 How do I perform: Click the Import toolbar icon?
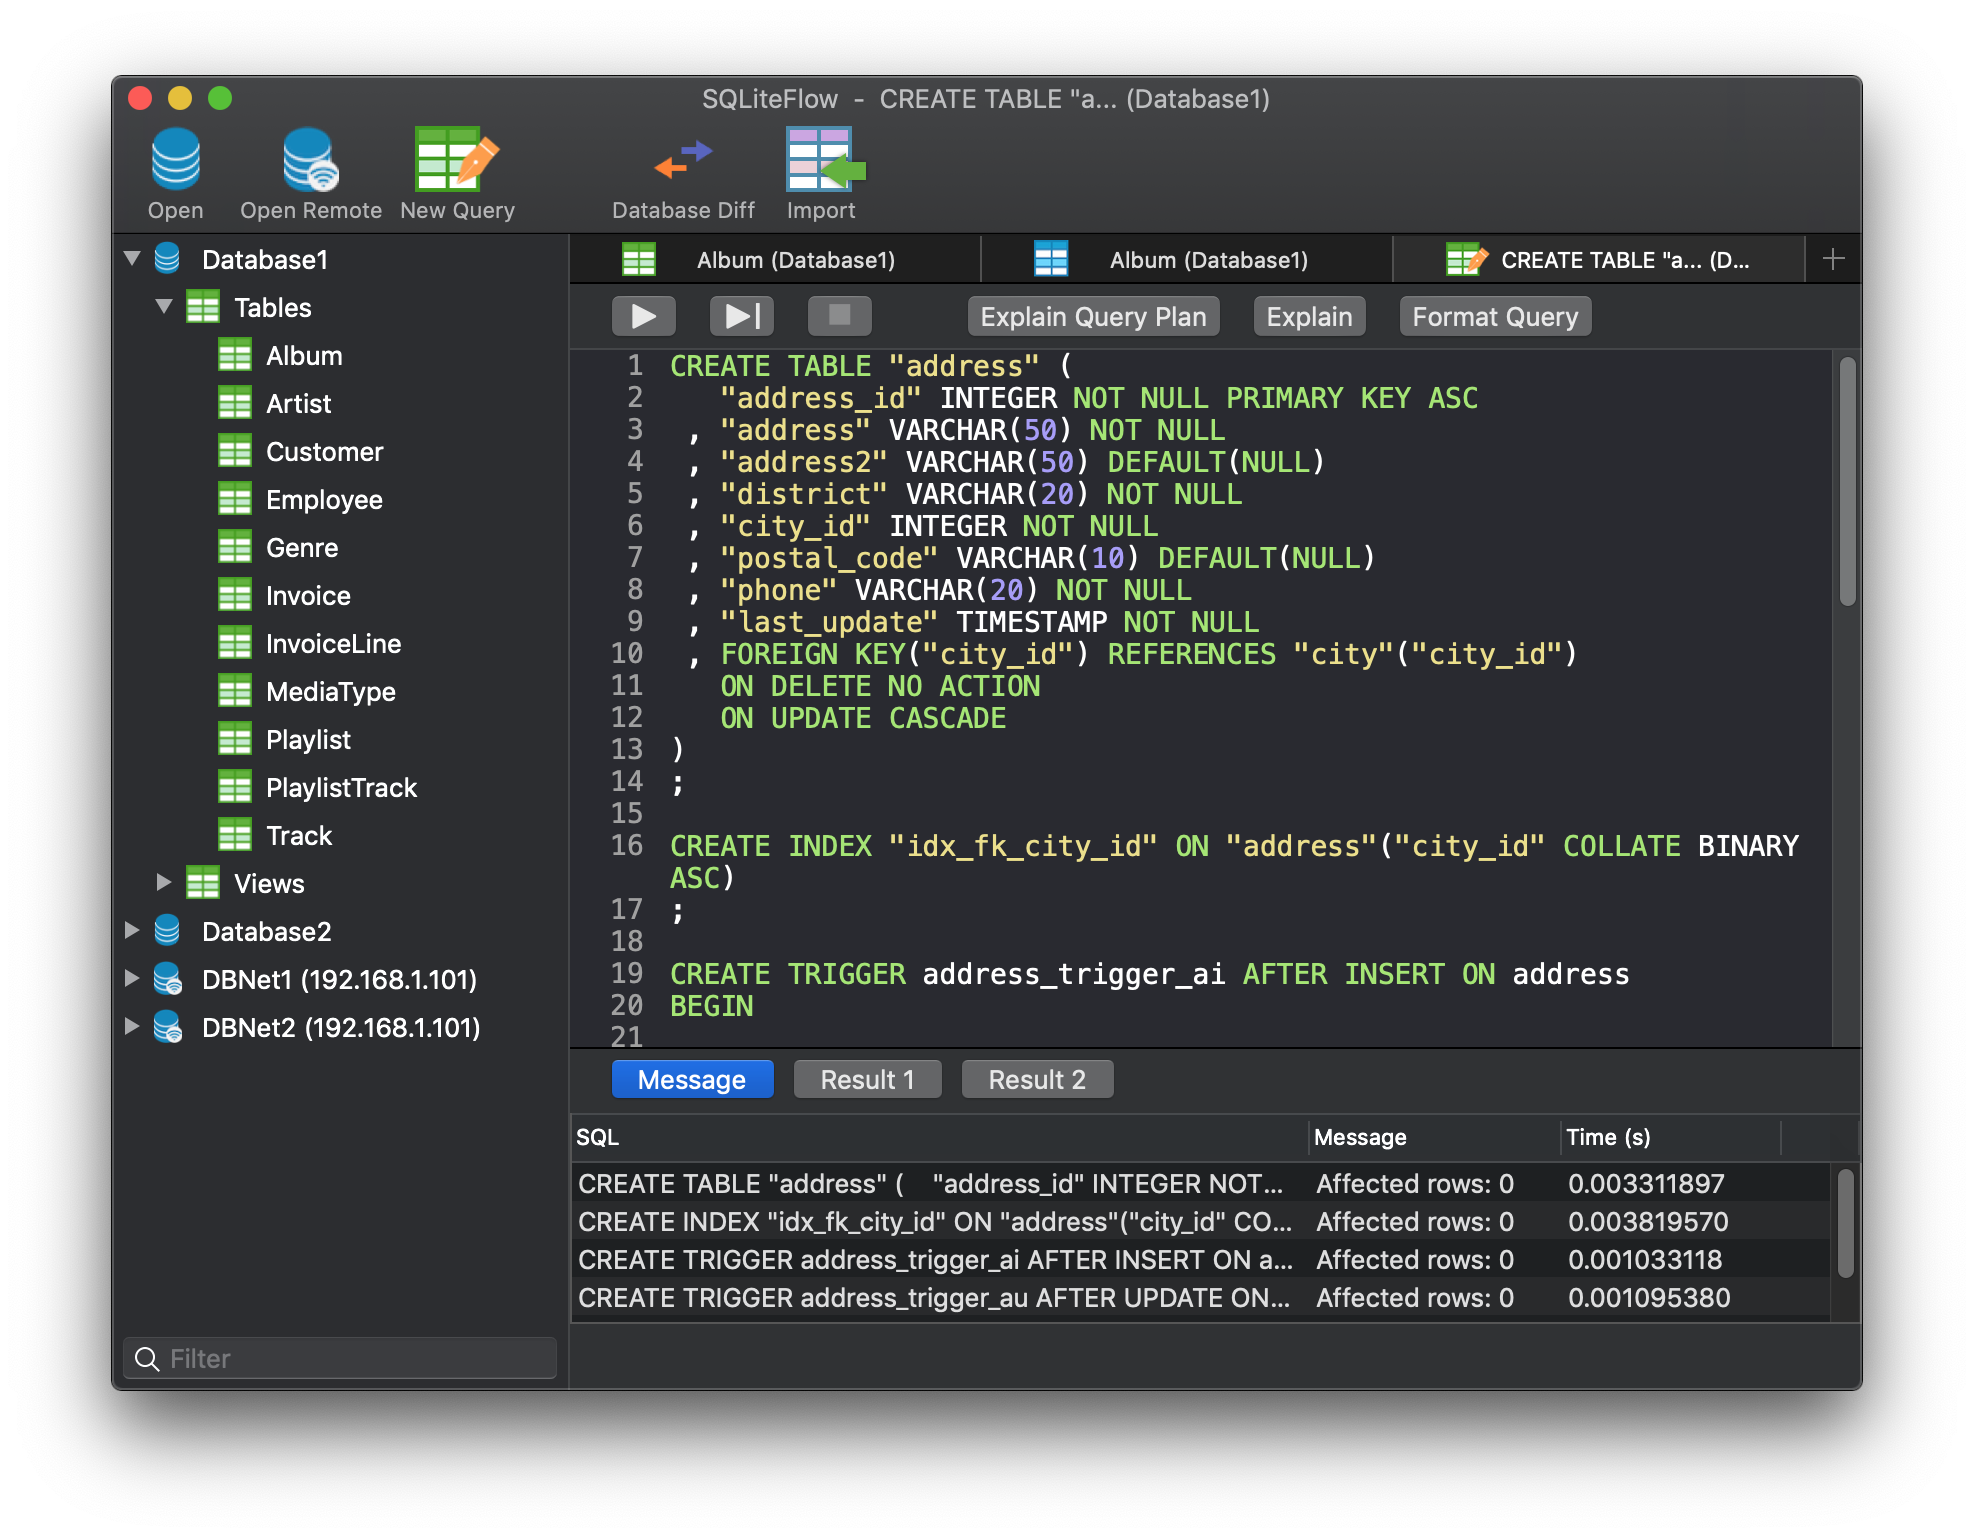click(824, 160)
